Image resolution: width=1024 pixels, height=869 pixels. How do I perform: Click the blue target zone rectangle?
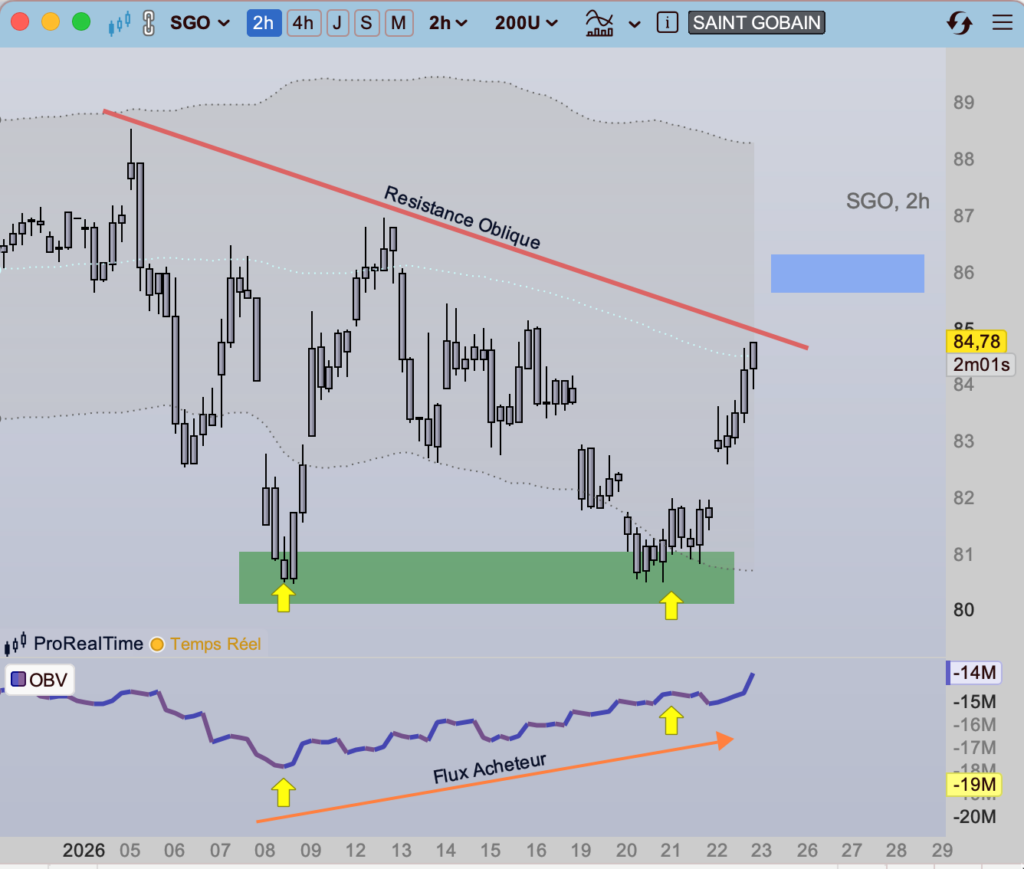pyautogui.click(x=847, y=273)
